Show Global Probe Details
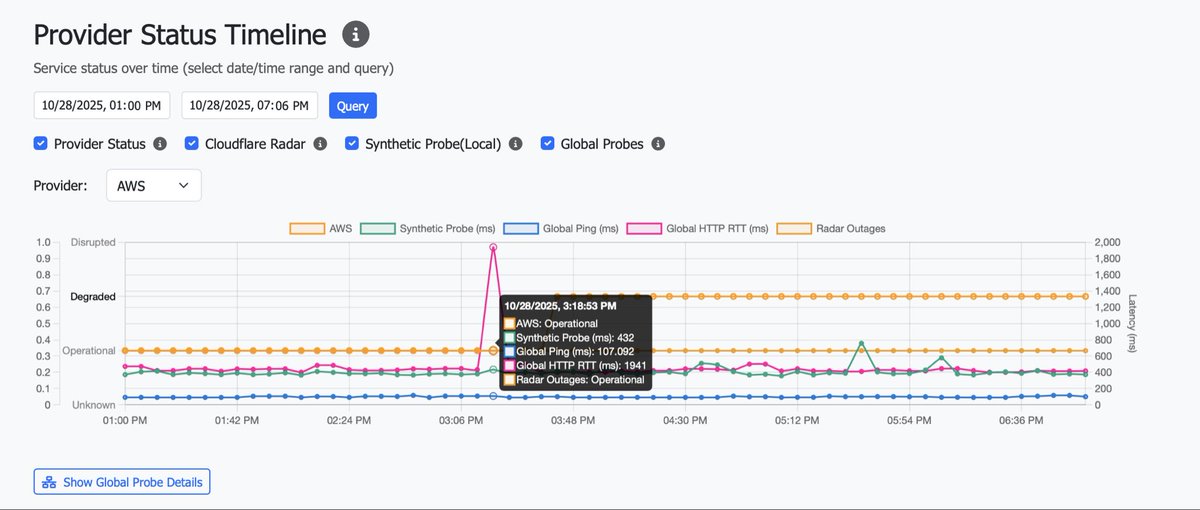1200x510 pixels. pyautogui.click(x=122, y=482)
